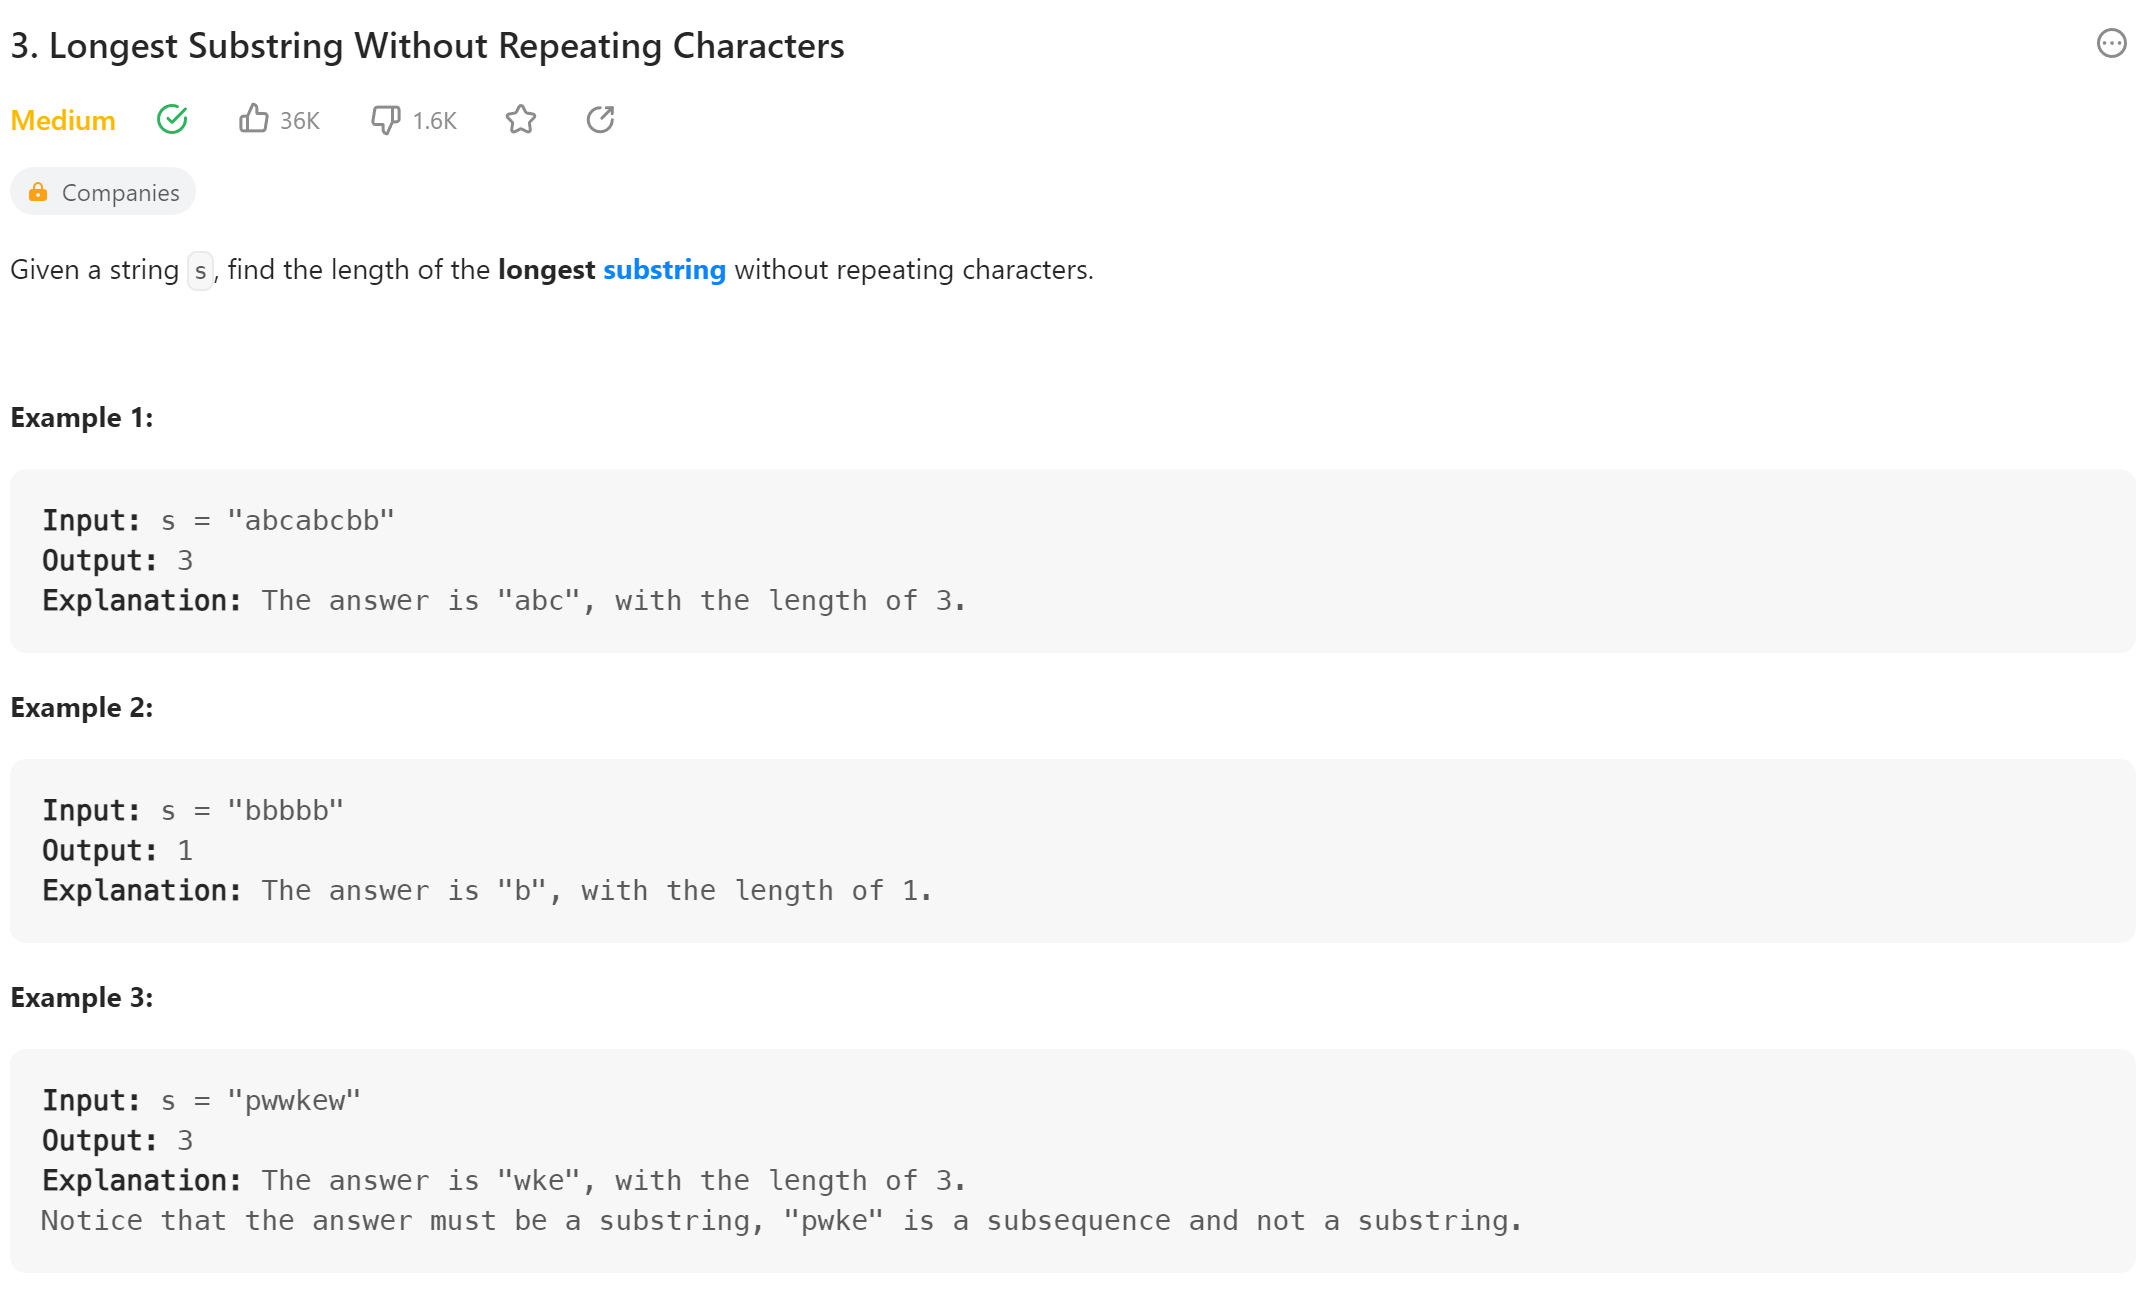Screen dimensions: 2145x1301
Task: Click the share arrow icon
Action: tap(600, 120)
